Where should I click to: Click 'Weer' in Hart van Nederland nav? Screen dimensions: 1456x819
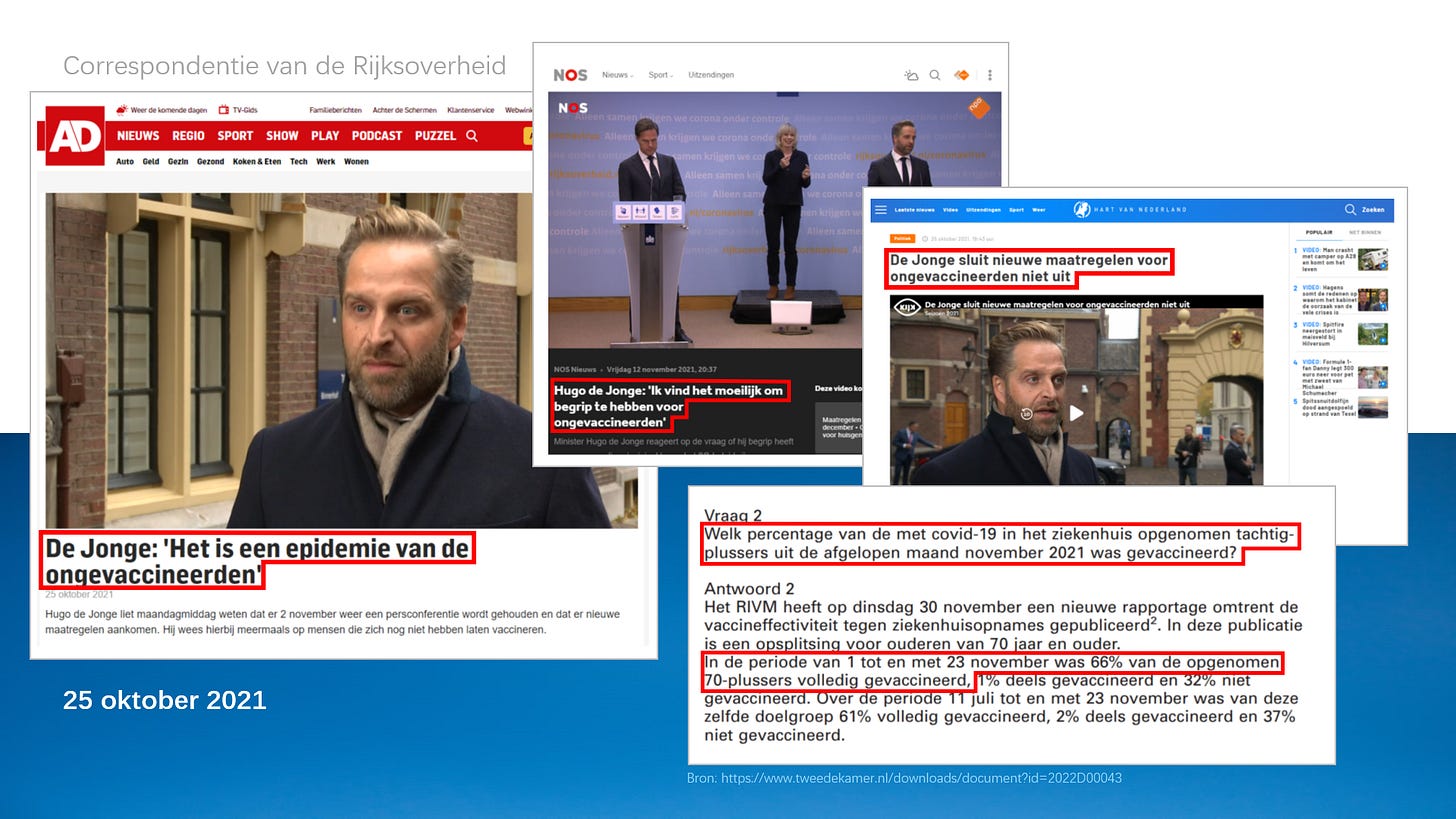point(1039,210)
